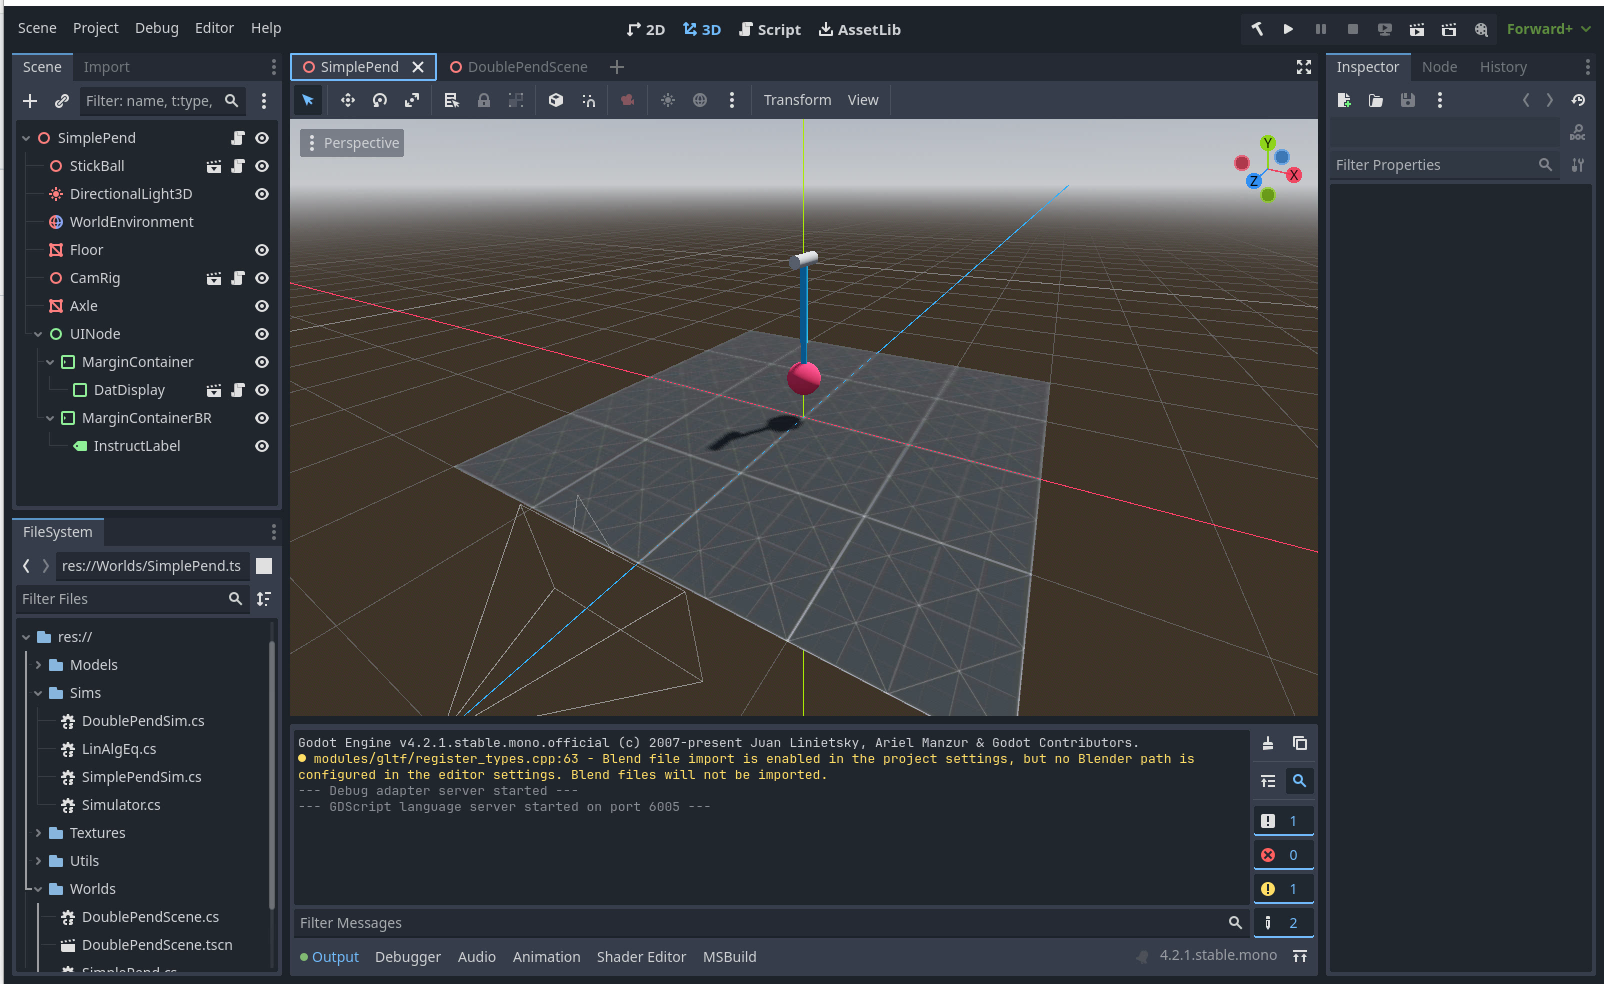Viewport: 1604px width, 984px height.
Task: Run the project with play button
Action: [x=1289, y=29]
